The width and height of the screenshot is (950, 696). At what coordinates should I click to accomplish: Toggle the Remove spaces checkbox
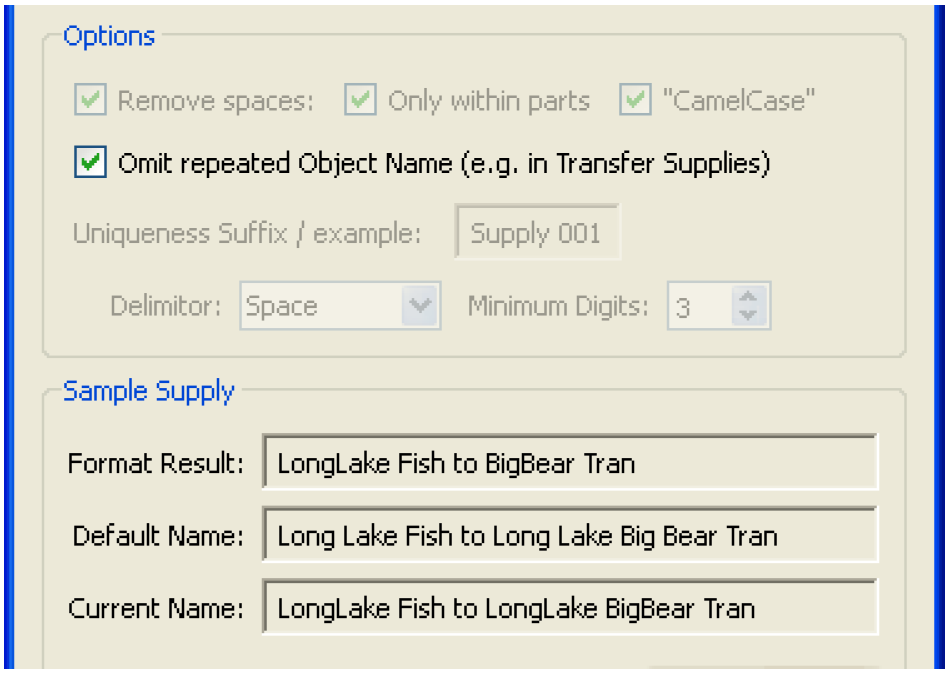point(89,101)
